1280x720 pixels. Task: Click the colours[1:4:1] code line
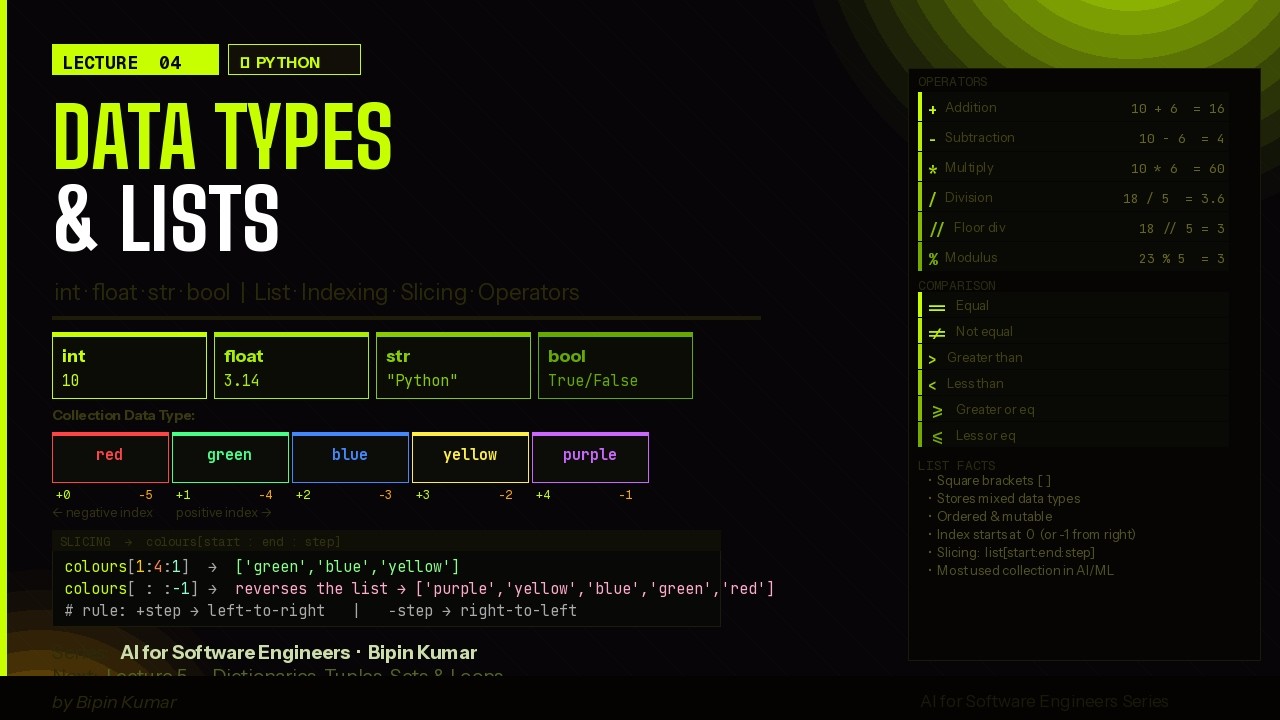point(262,567)
